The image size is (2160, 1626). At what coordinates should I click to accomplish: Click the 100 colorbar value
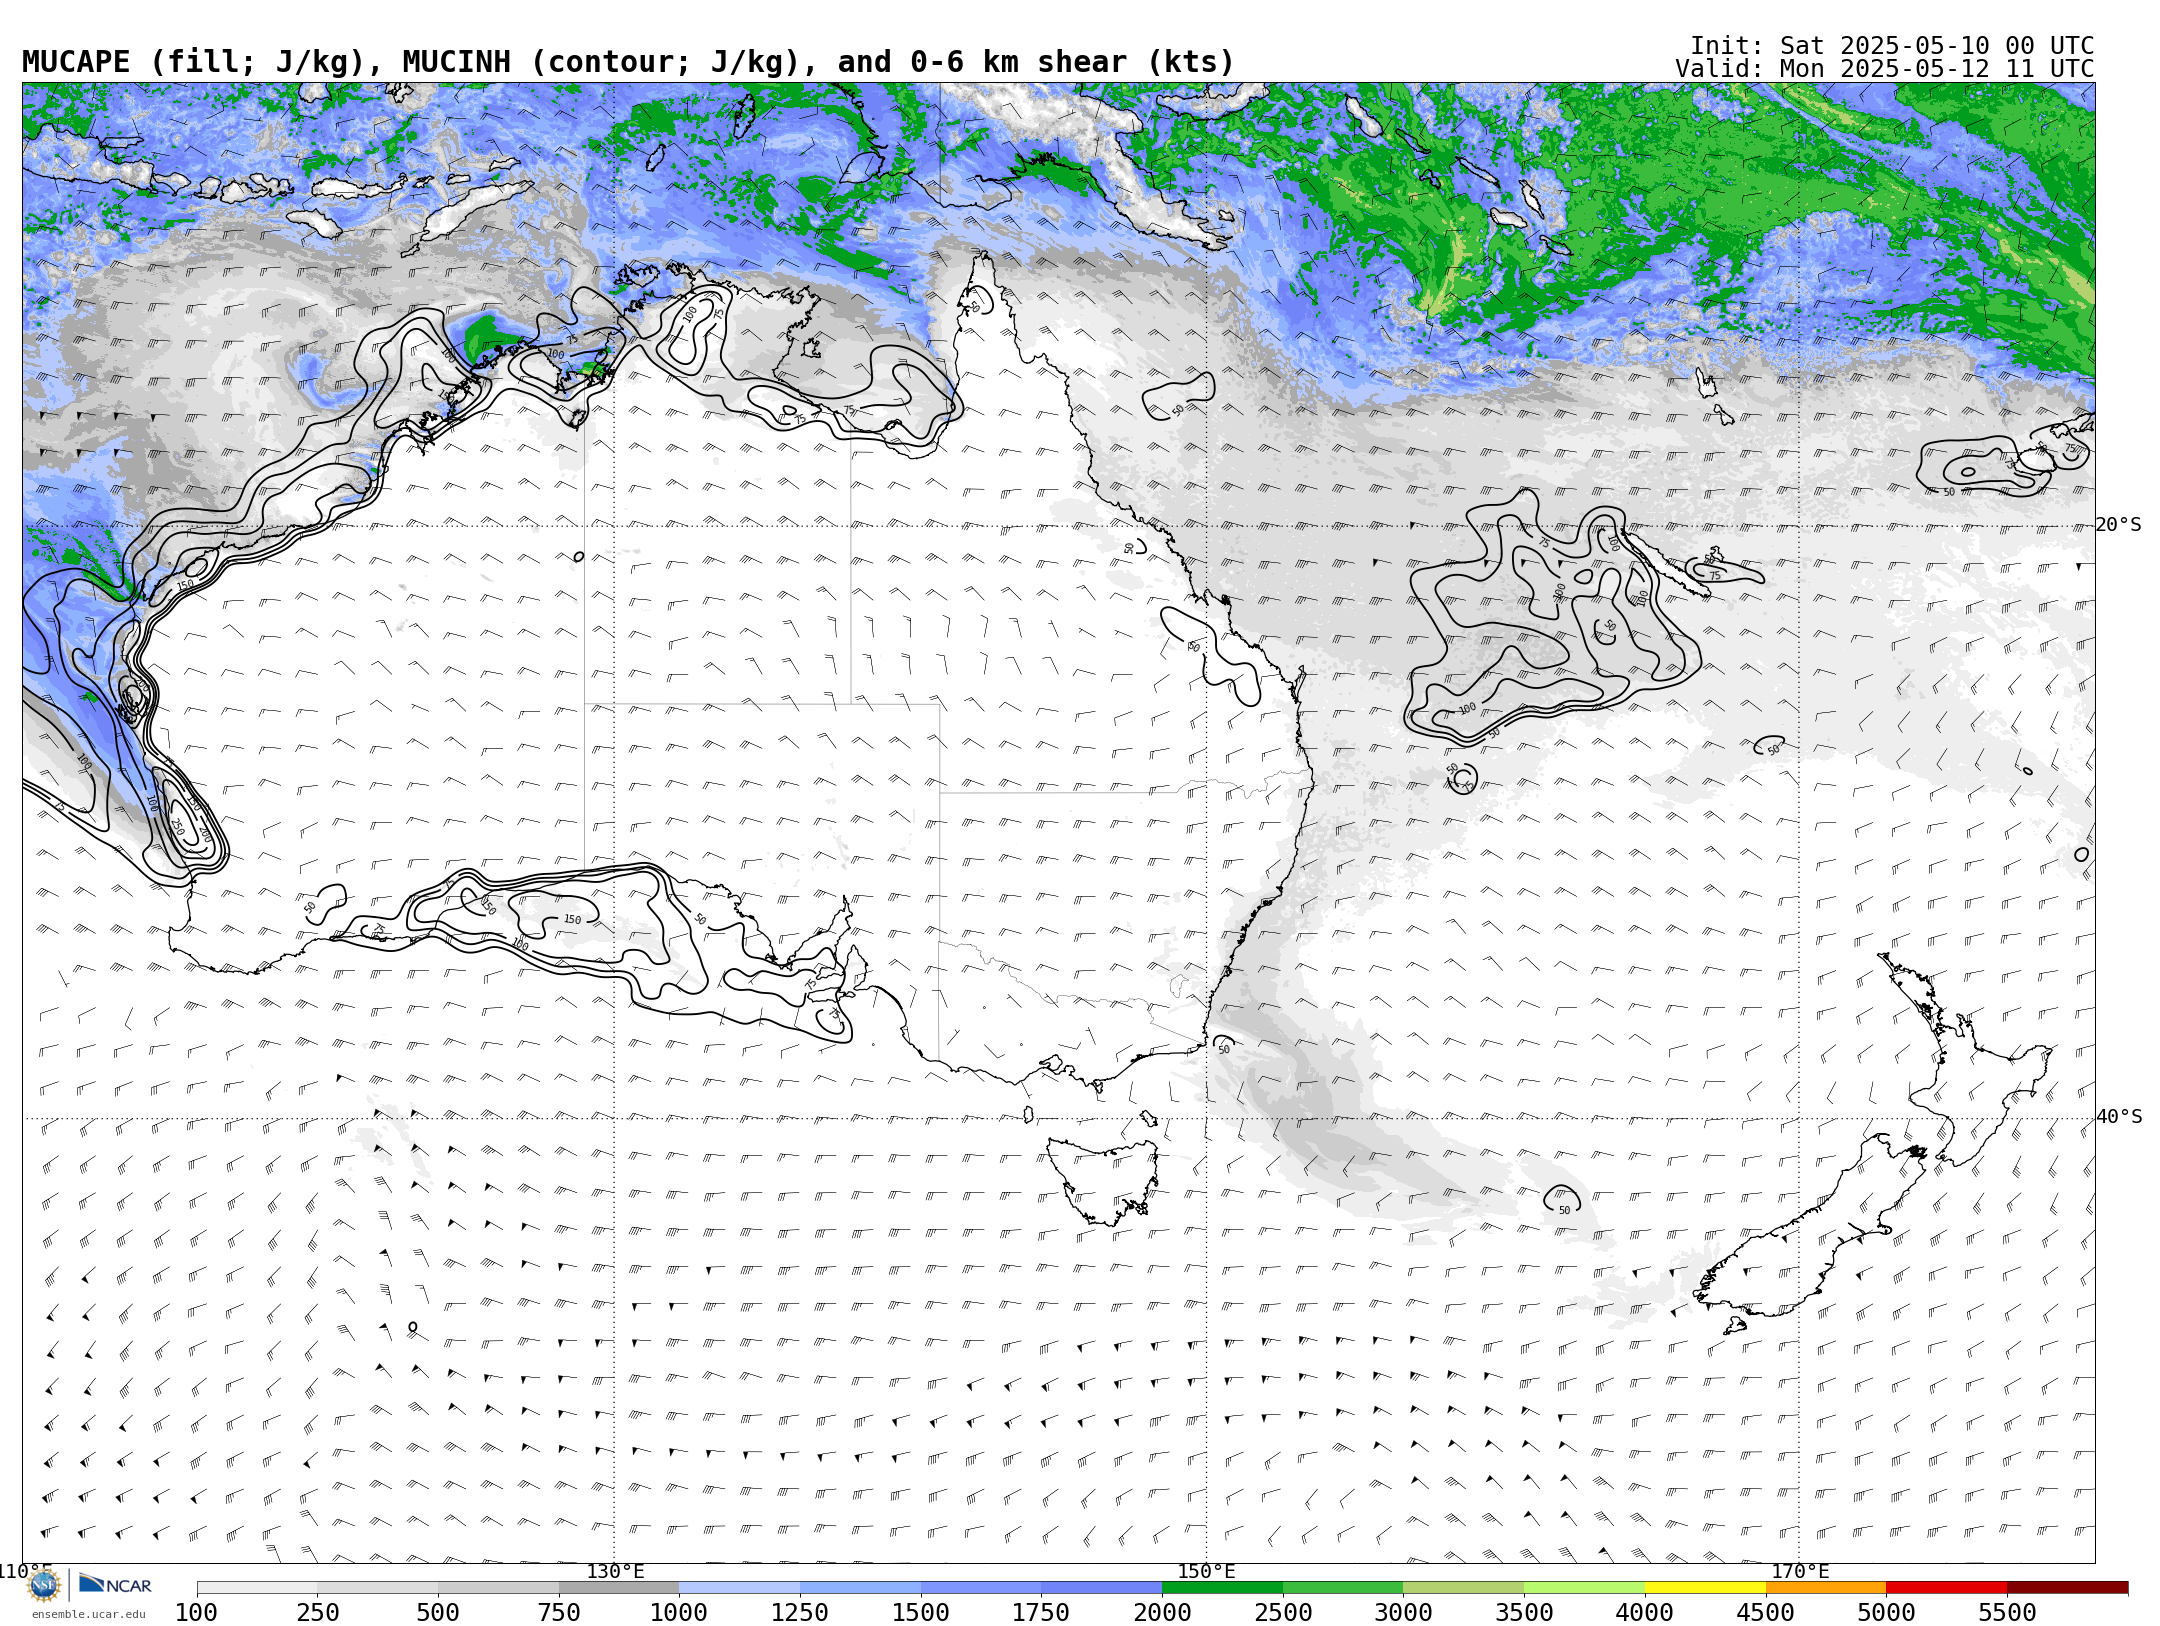196,1613
